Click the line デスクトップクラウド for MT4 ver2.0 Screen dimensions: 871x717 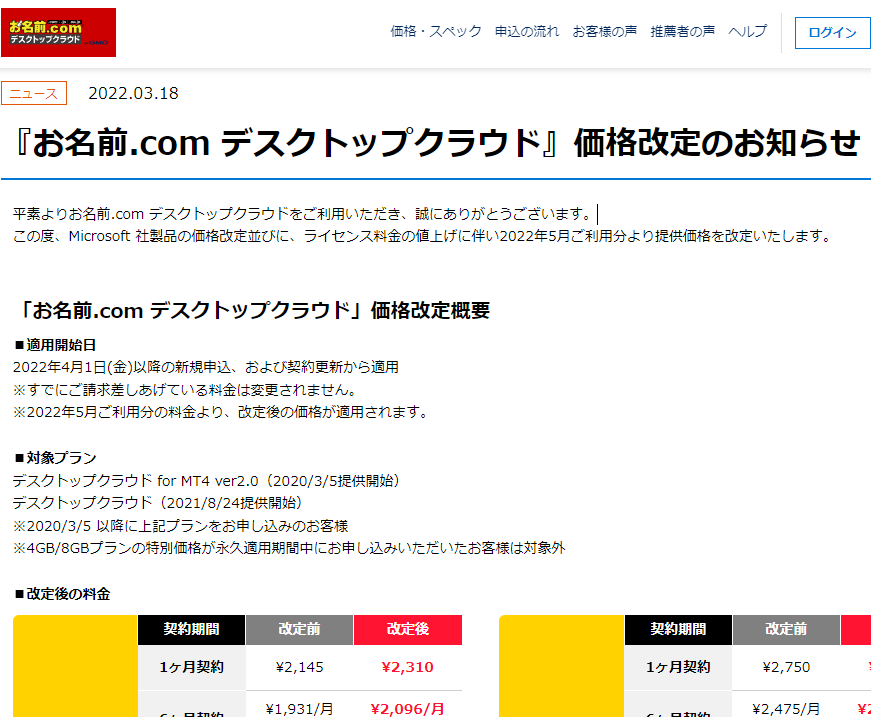coord(207,480)
